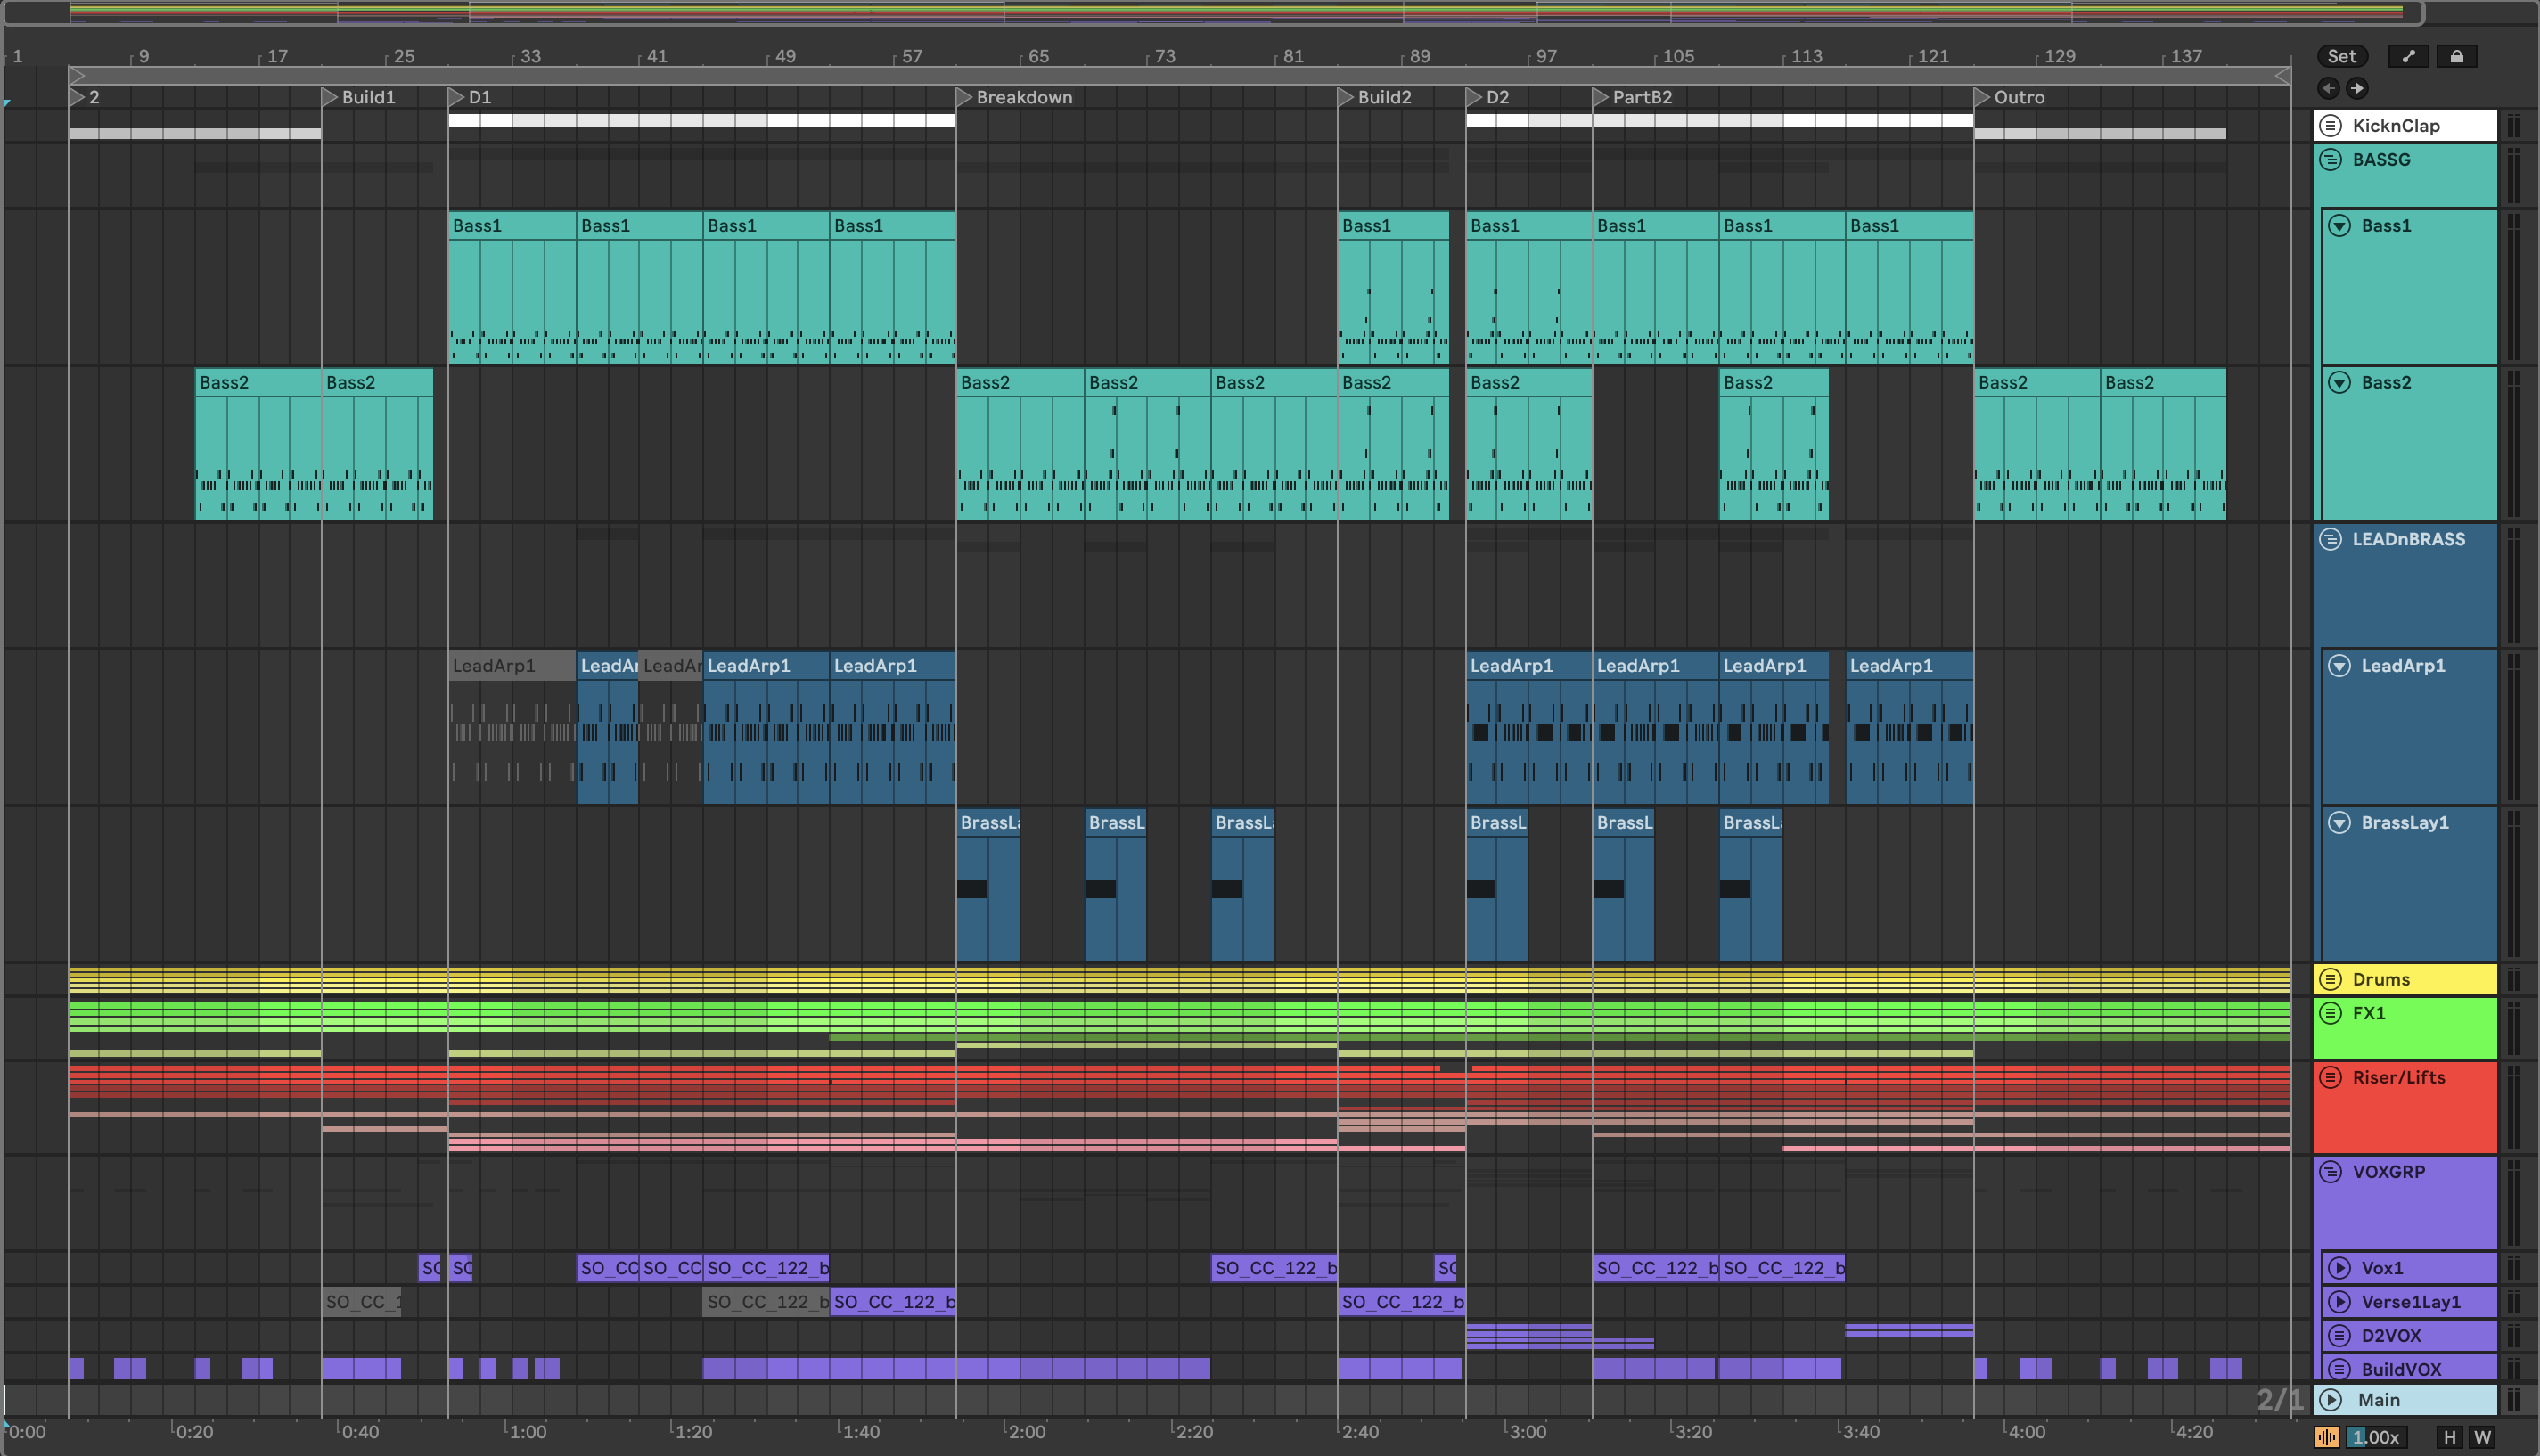
Task: Click the 1.00x zoom level slider
Action: click(x=2375, y=1438)
